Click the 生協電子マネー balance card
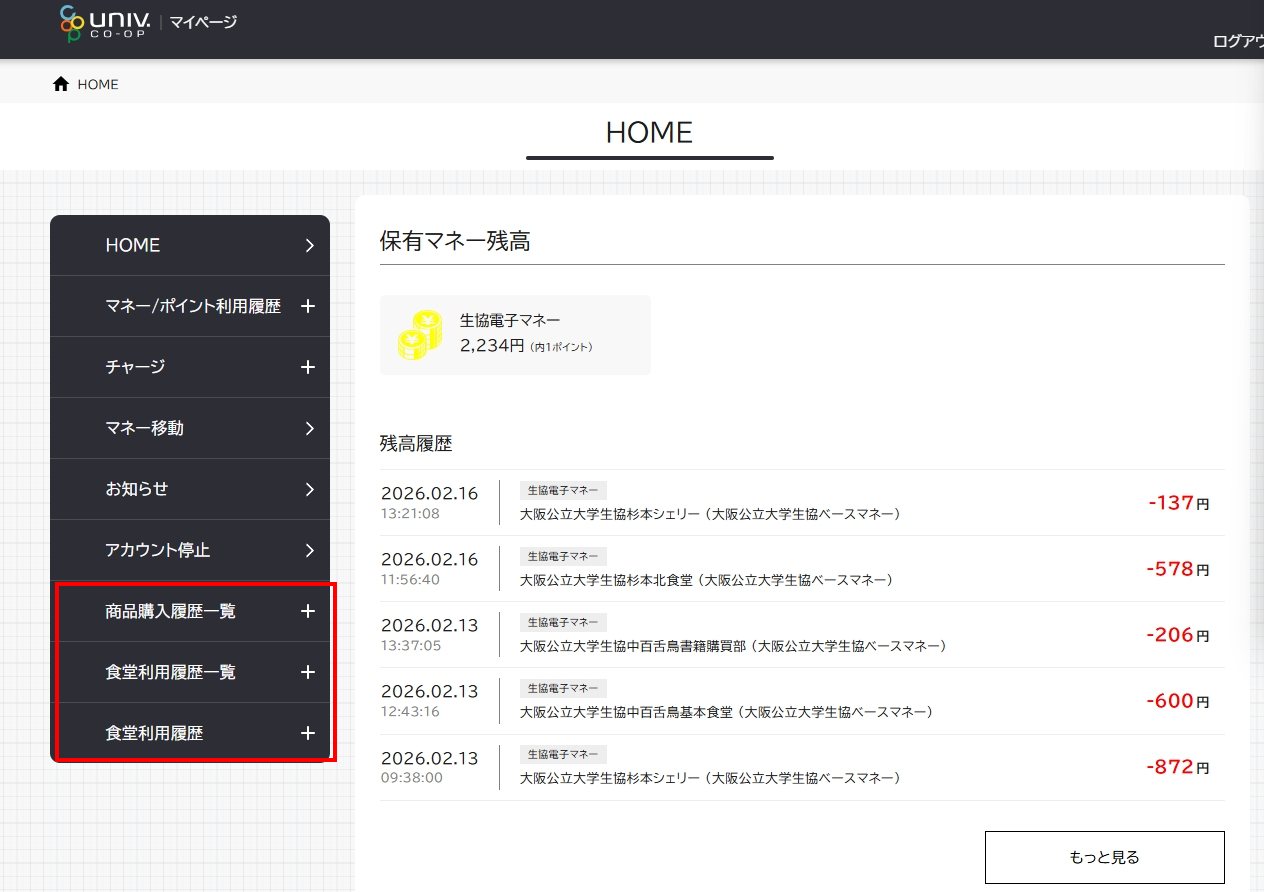This screenshot has width=1264, height=892. pos(515,335)
